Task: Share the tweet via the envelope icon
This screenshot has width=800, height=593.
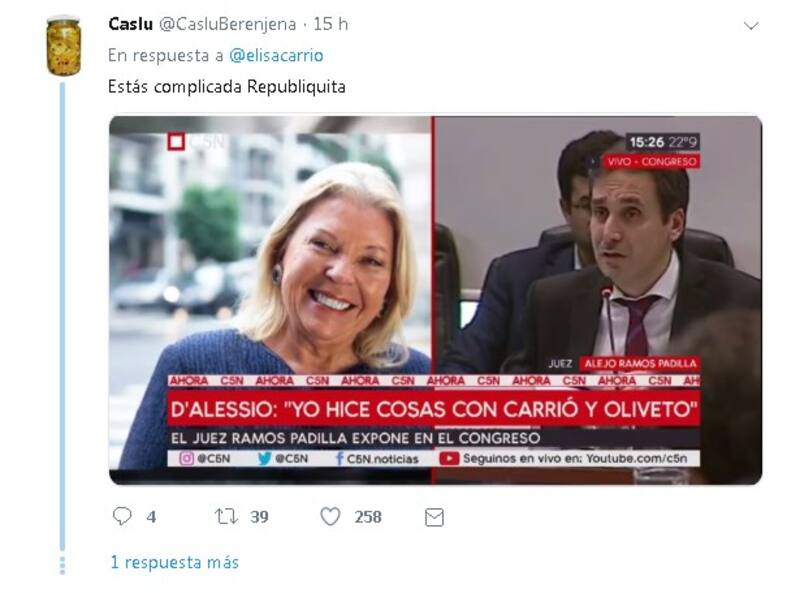Action: coord(434,517)
